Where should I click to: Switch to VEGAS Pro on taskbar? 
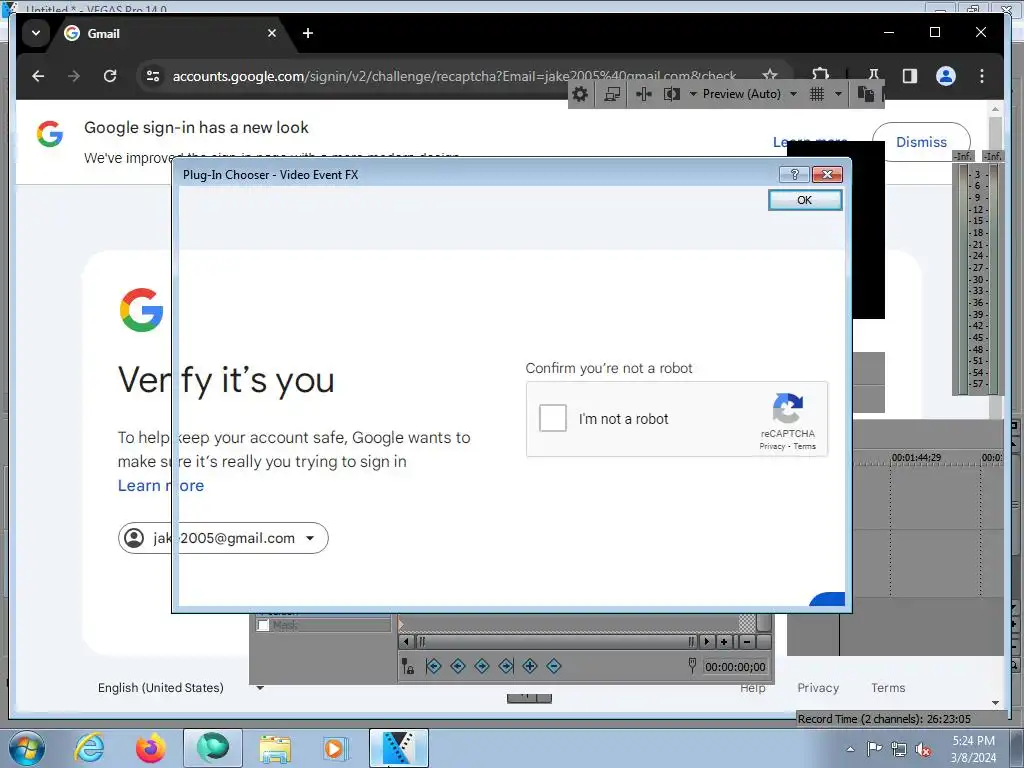click(x=398, y=748)
